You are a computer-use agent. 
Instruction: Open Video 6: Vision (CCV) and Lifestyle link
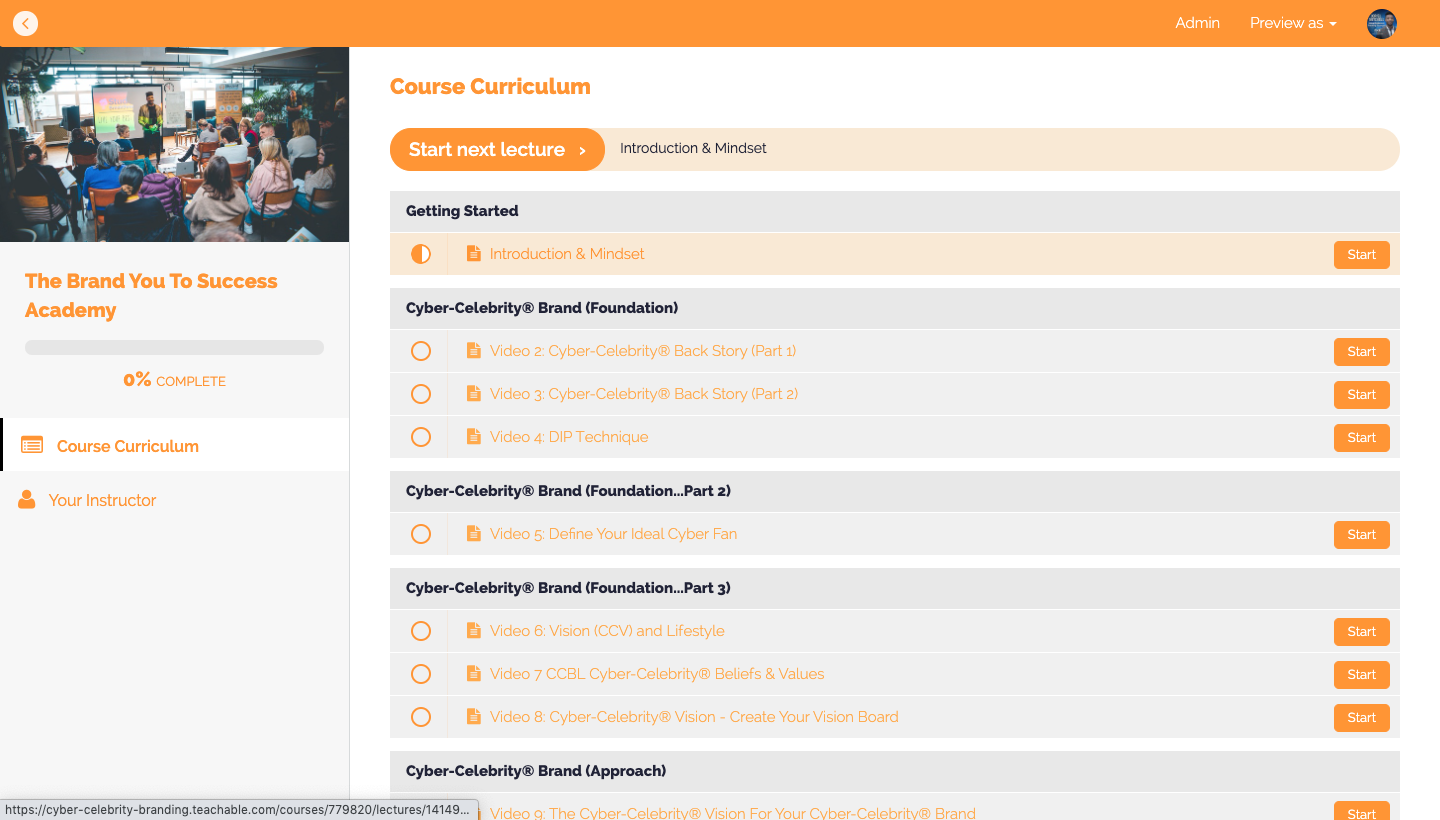607,631
